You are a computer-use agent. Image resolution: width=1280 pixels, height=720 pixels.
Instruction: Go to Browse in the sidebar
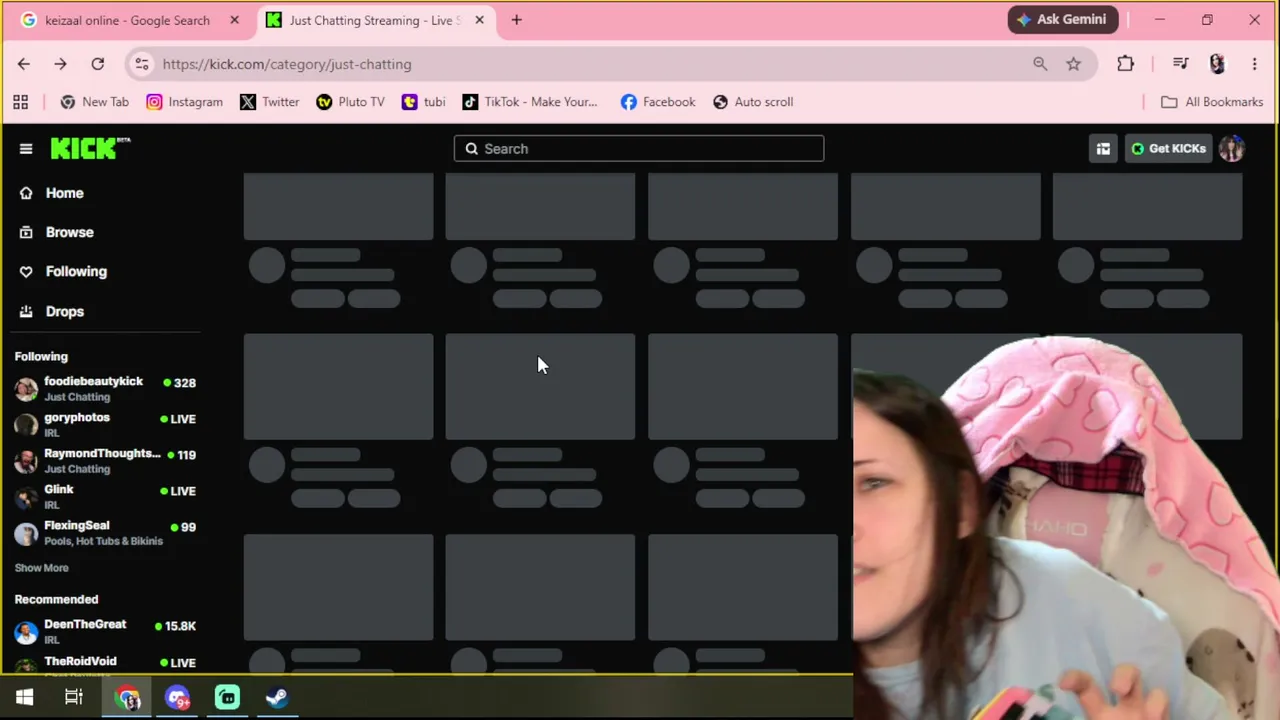pos(69,232)
